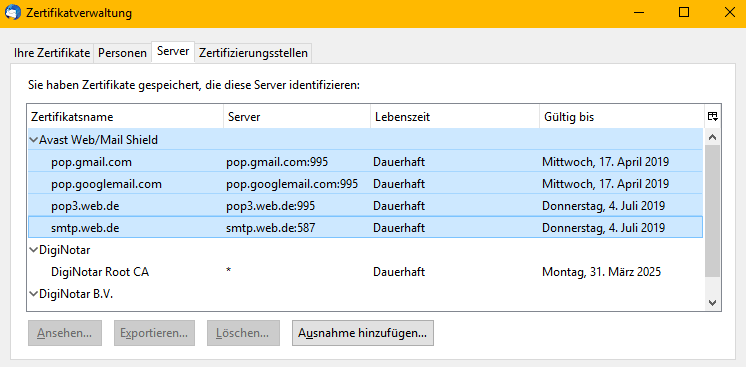This screenshot has height=367, width=746.
Task: Click the Thunderbird icon in title bar
Action: click(x=11, y=13)
